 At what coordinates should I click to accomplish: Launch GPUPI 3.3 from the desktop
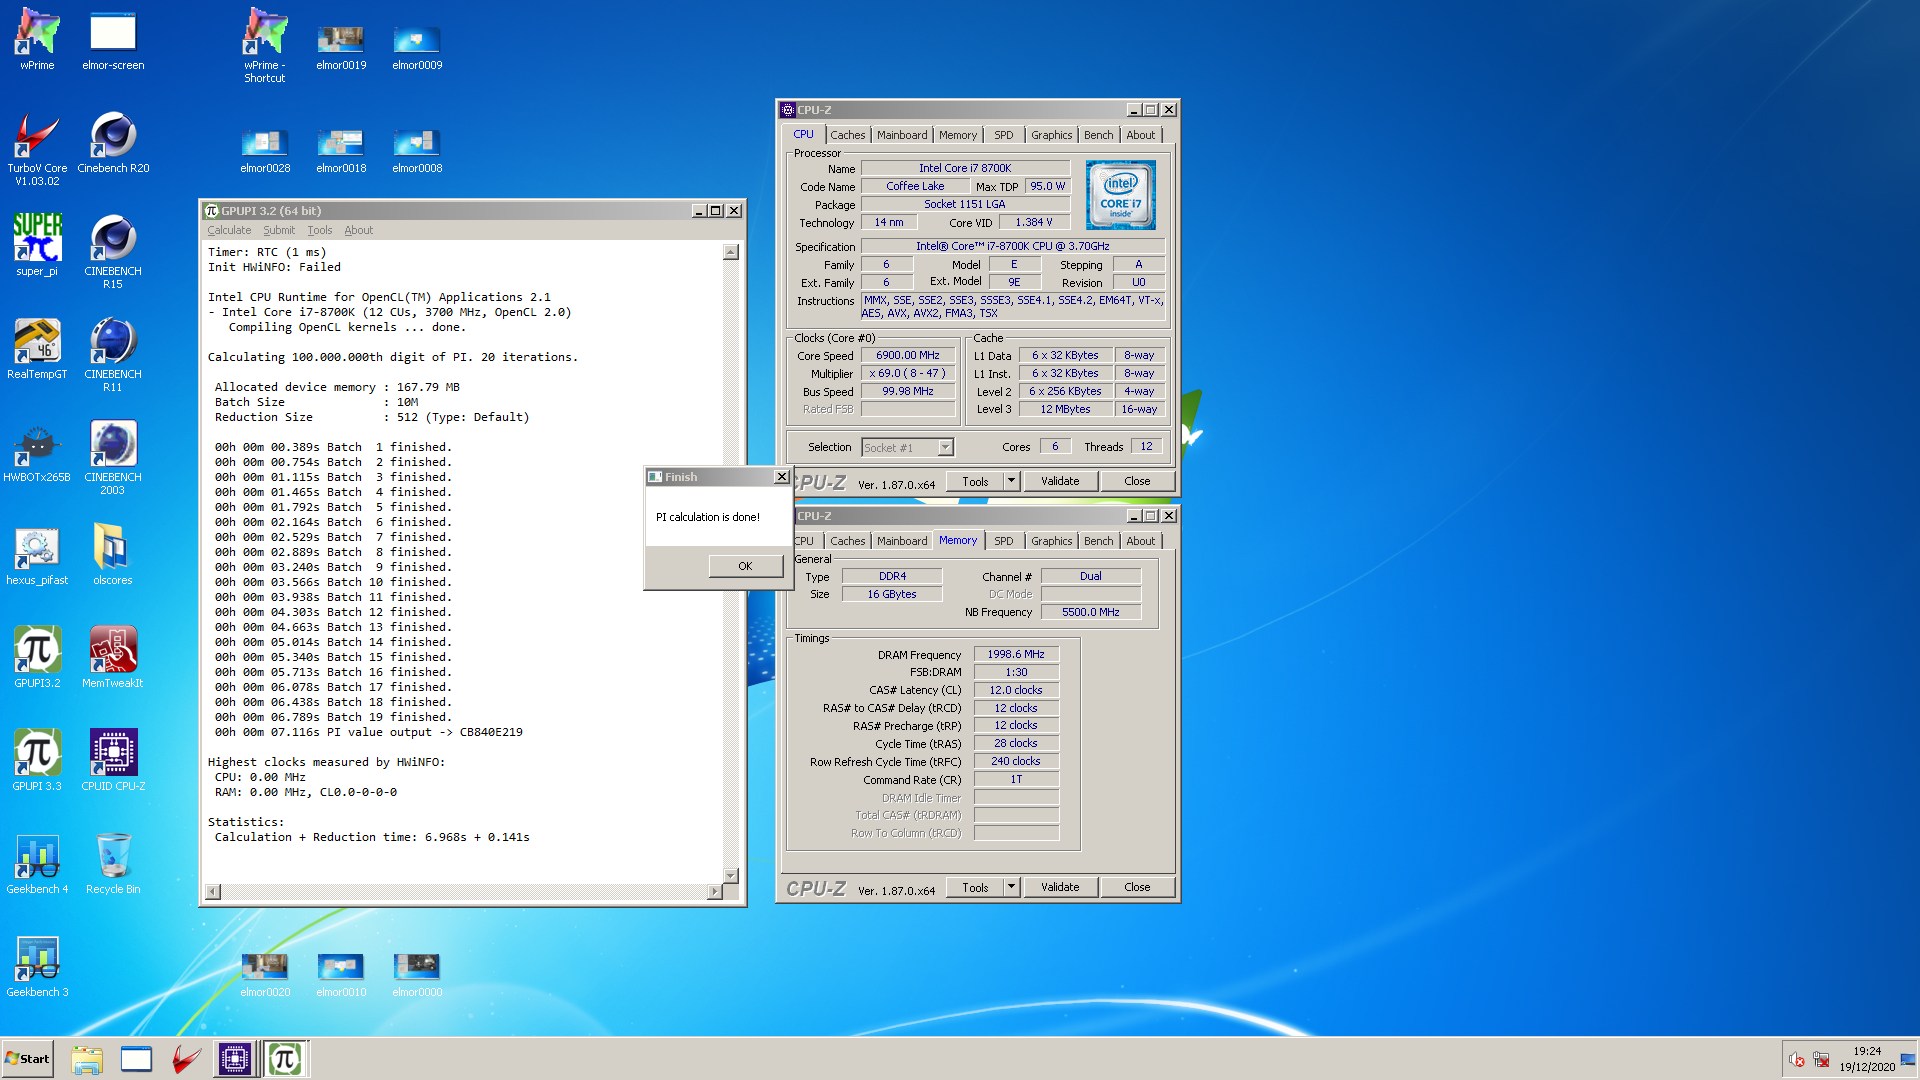[x=37, y=760]
